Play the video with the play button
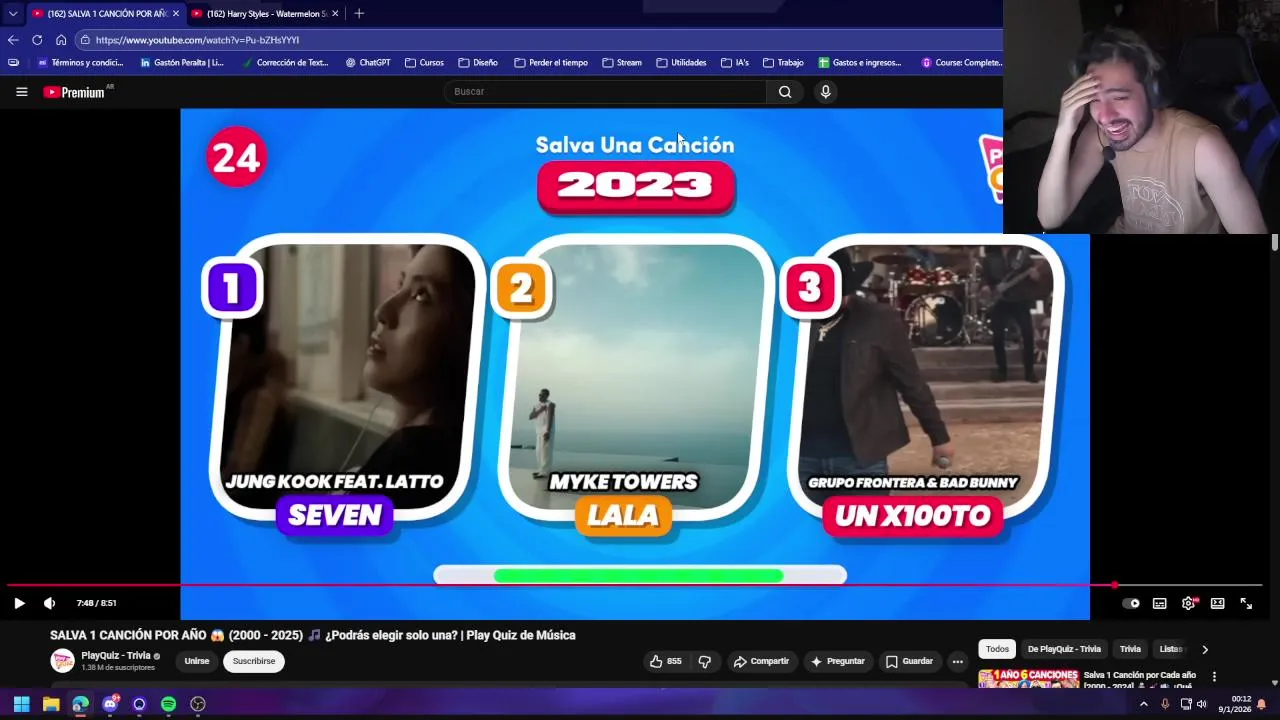This screenshot has height=720, width=1280. [19, 603]
